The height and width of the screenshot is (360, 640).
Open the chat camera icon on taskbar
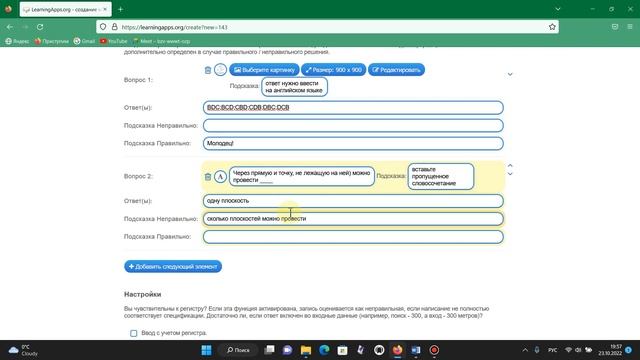[x=287, y=350]
